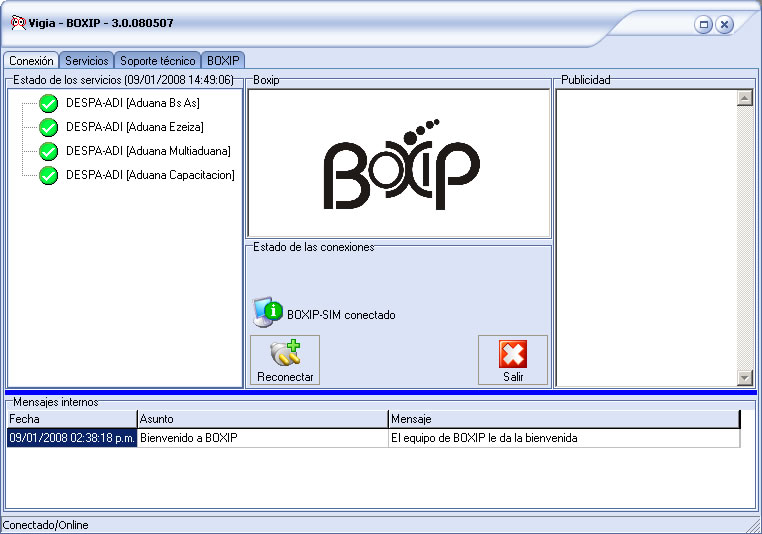The width and height of the screenshot is (762, 534).
Task: Select DESPA-ADI [Aduana Multiaduana] tree item
Action: [148, 151]
